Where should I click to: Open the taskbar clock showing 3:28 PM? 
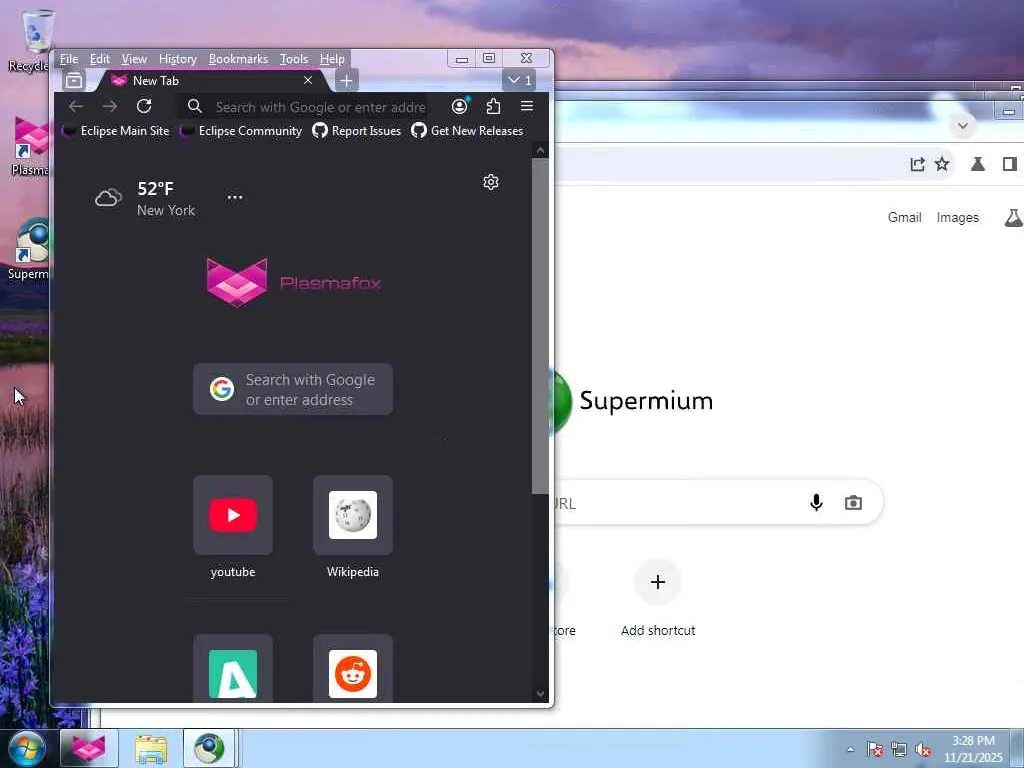pos(973,748)
